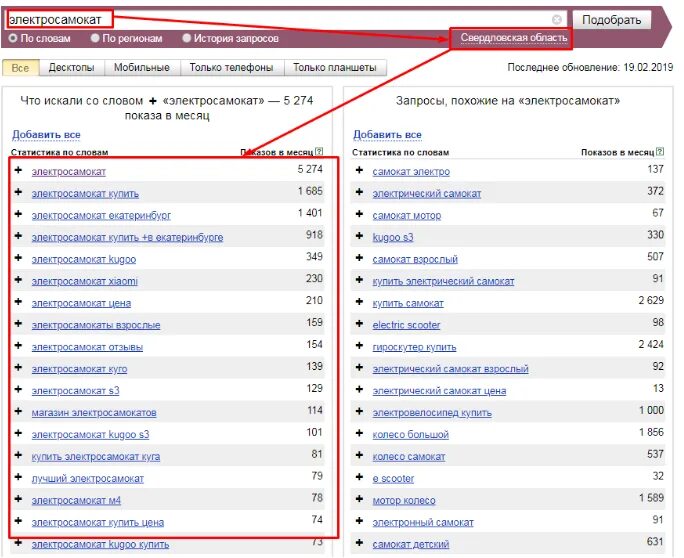
Task: Click plus icon next to 'электросамокат купить'
Action: [18, 192]
